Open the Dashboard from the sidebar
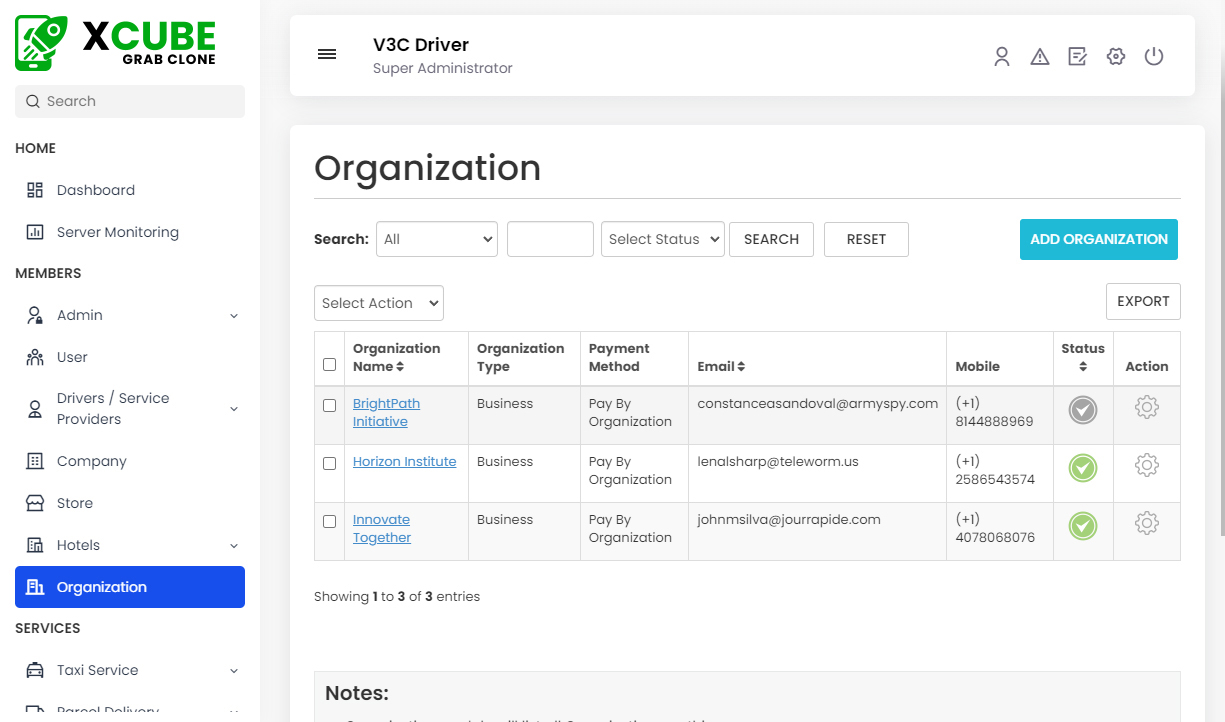 click(95, 190)
